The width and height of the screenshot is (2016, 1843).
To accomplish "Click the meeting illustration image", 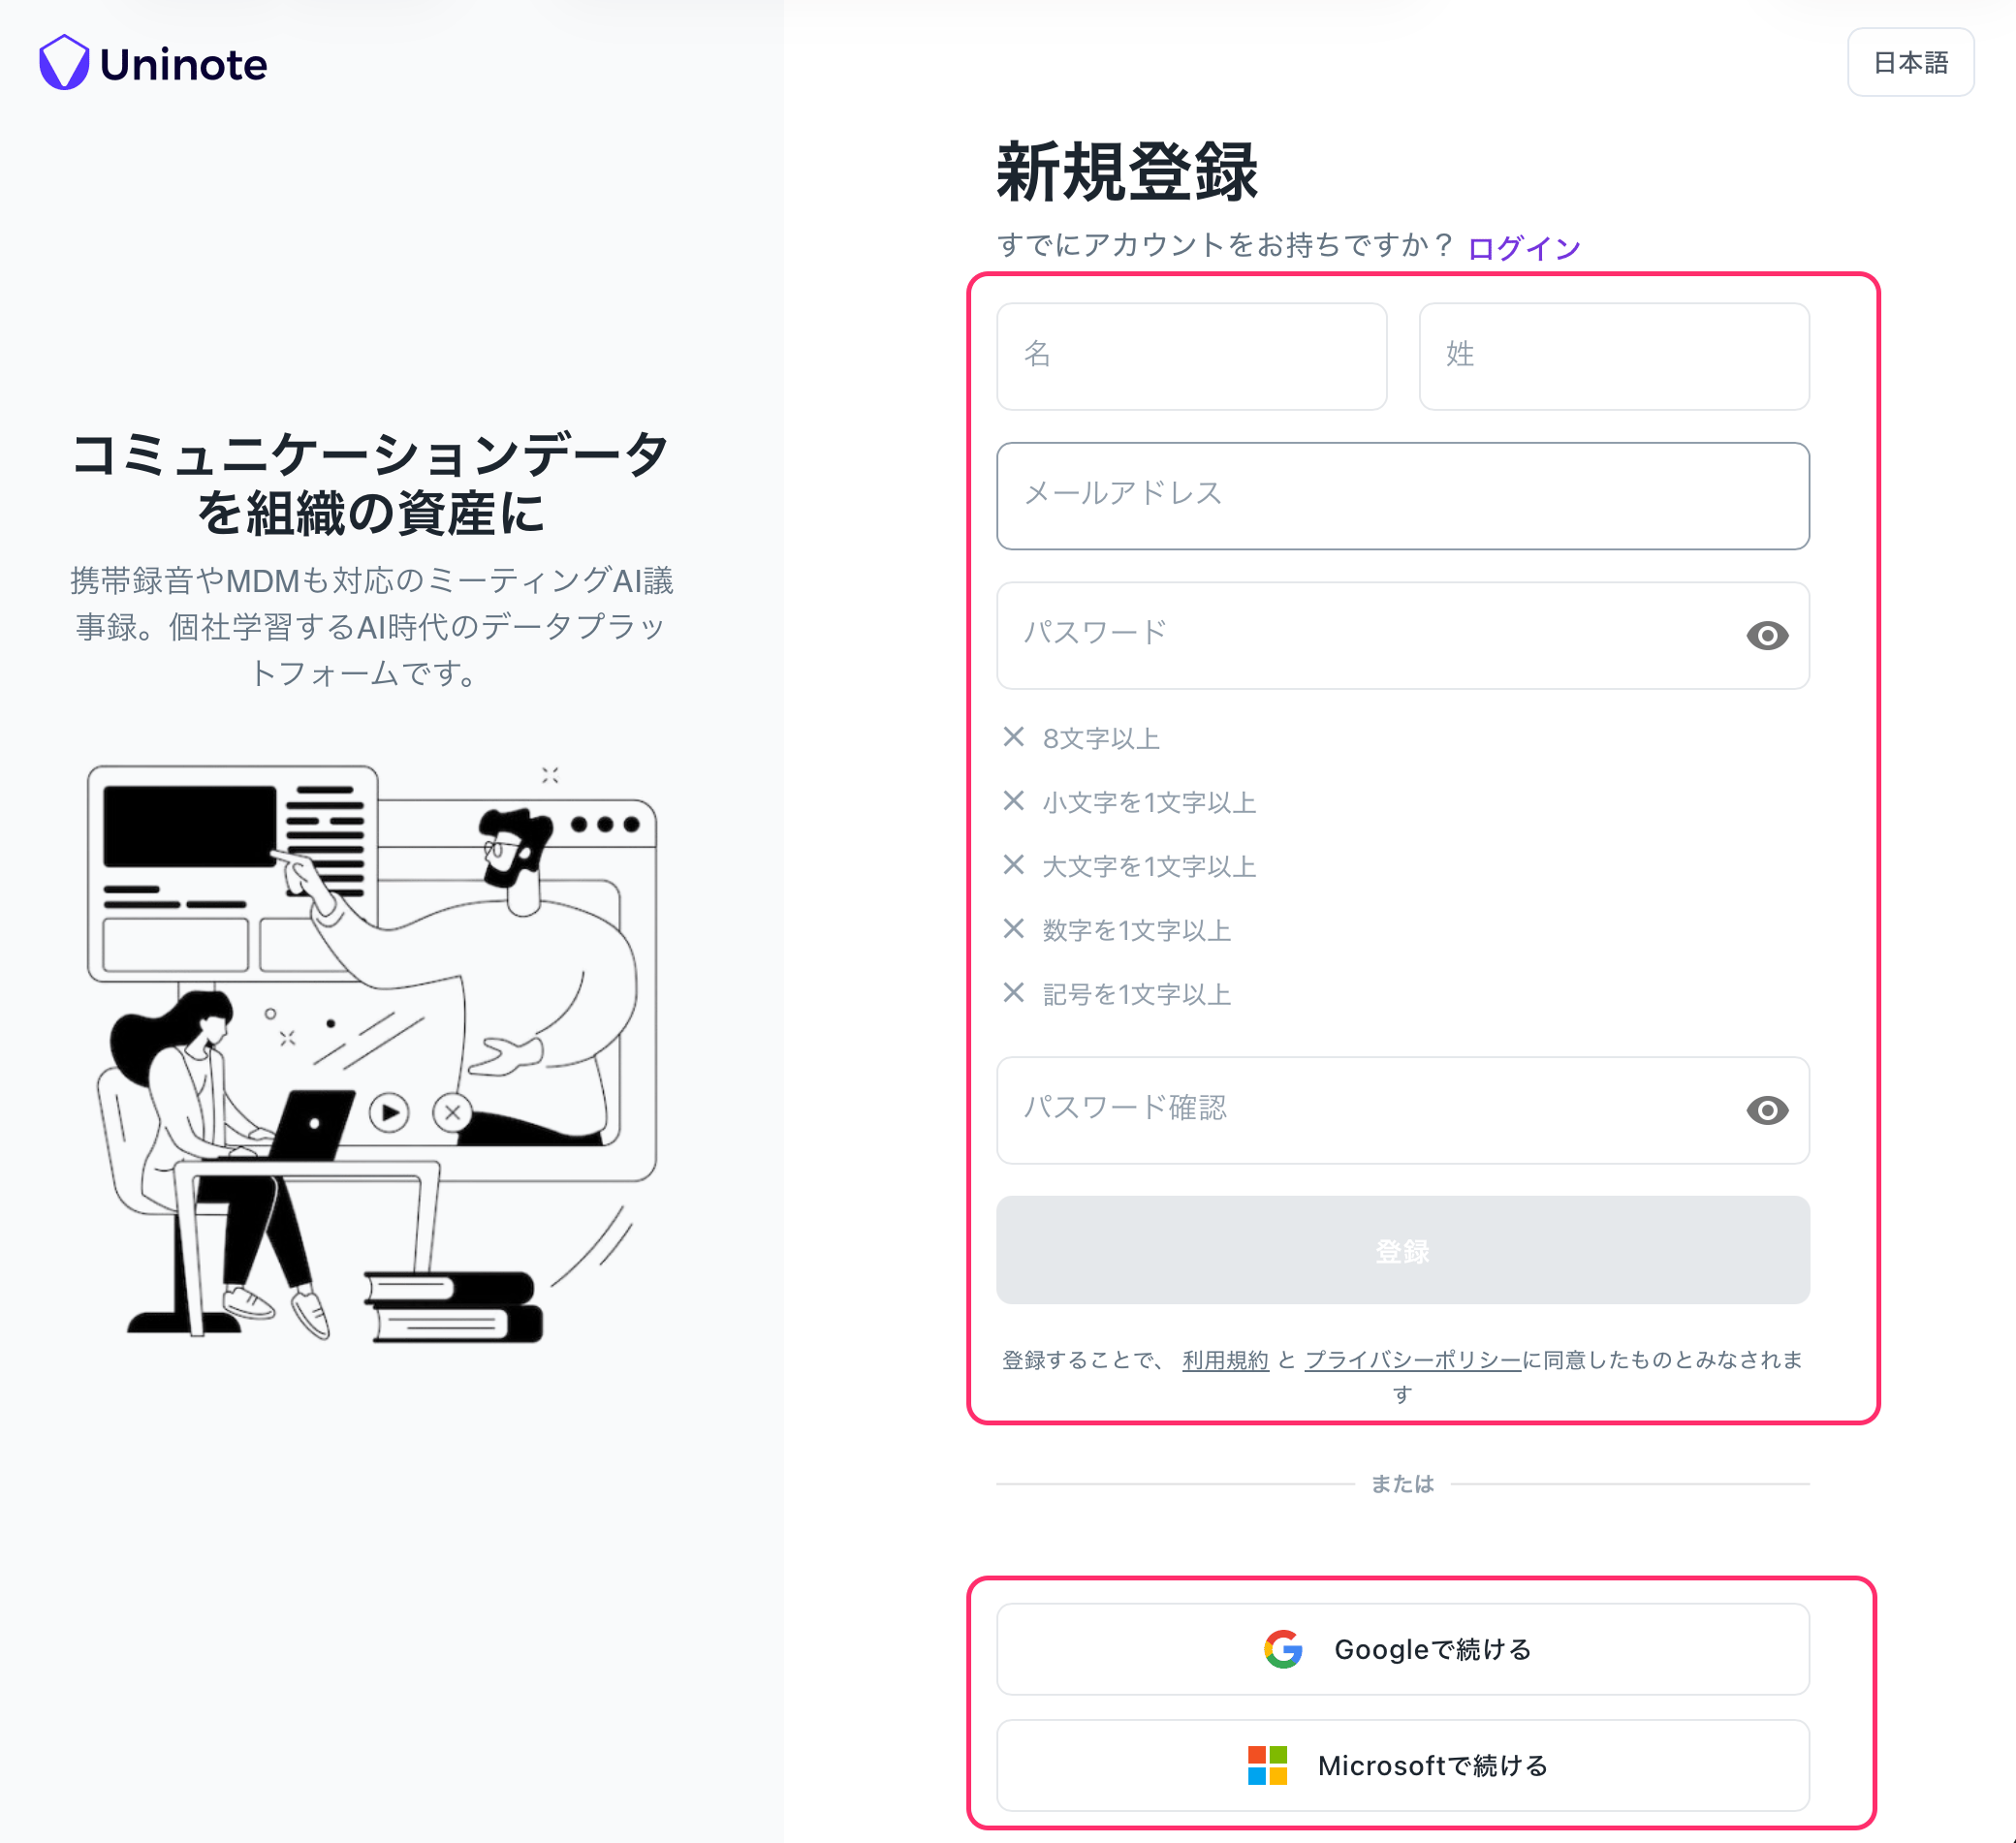I will (x=372, y=1052).
